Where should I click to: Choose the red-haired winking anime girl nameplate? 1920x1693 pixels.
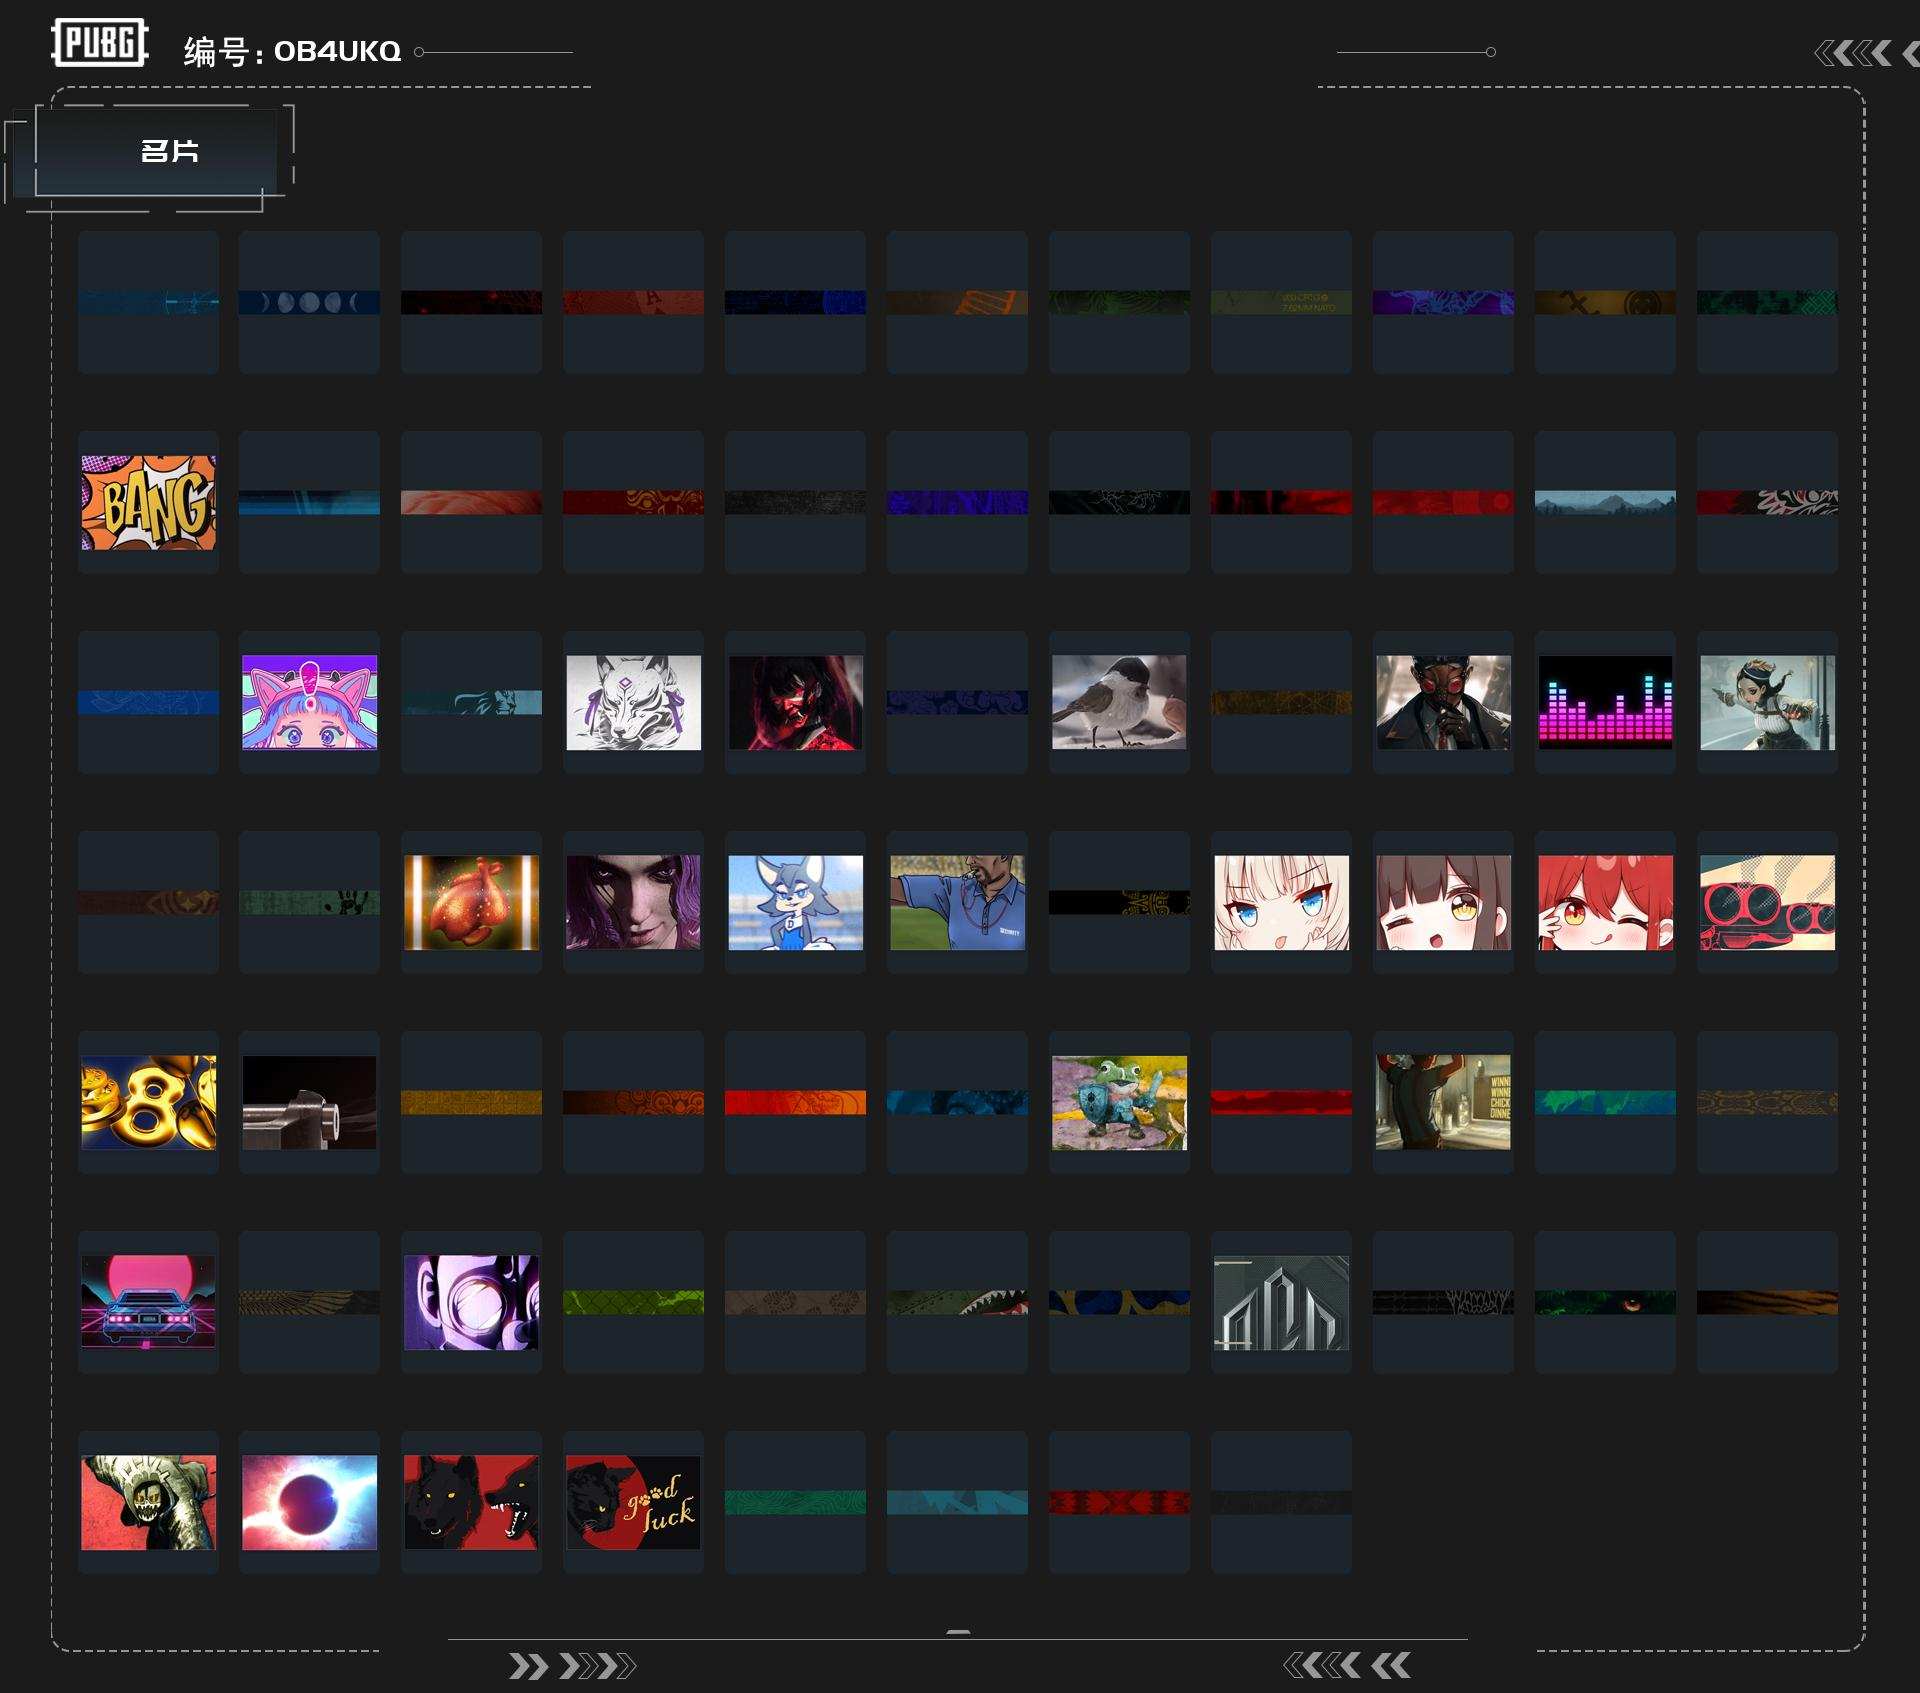coord(1605,902)
